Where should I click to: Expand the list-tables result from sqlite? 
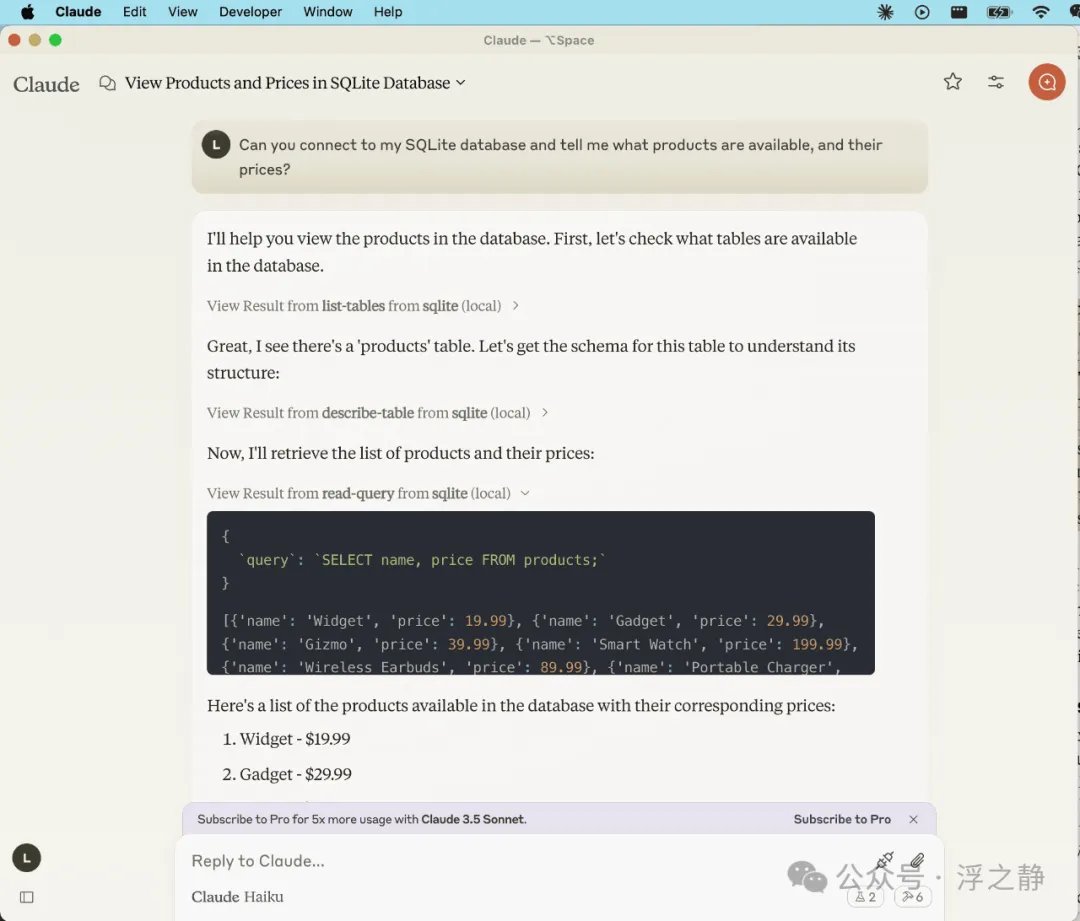[x=362, y=306]
